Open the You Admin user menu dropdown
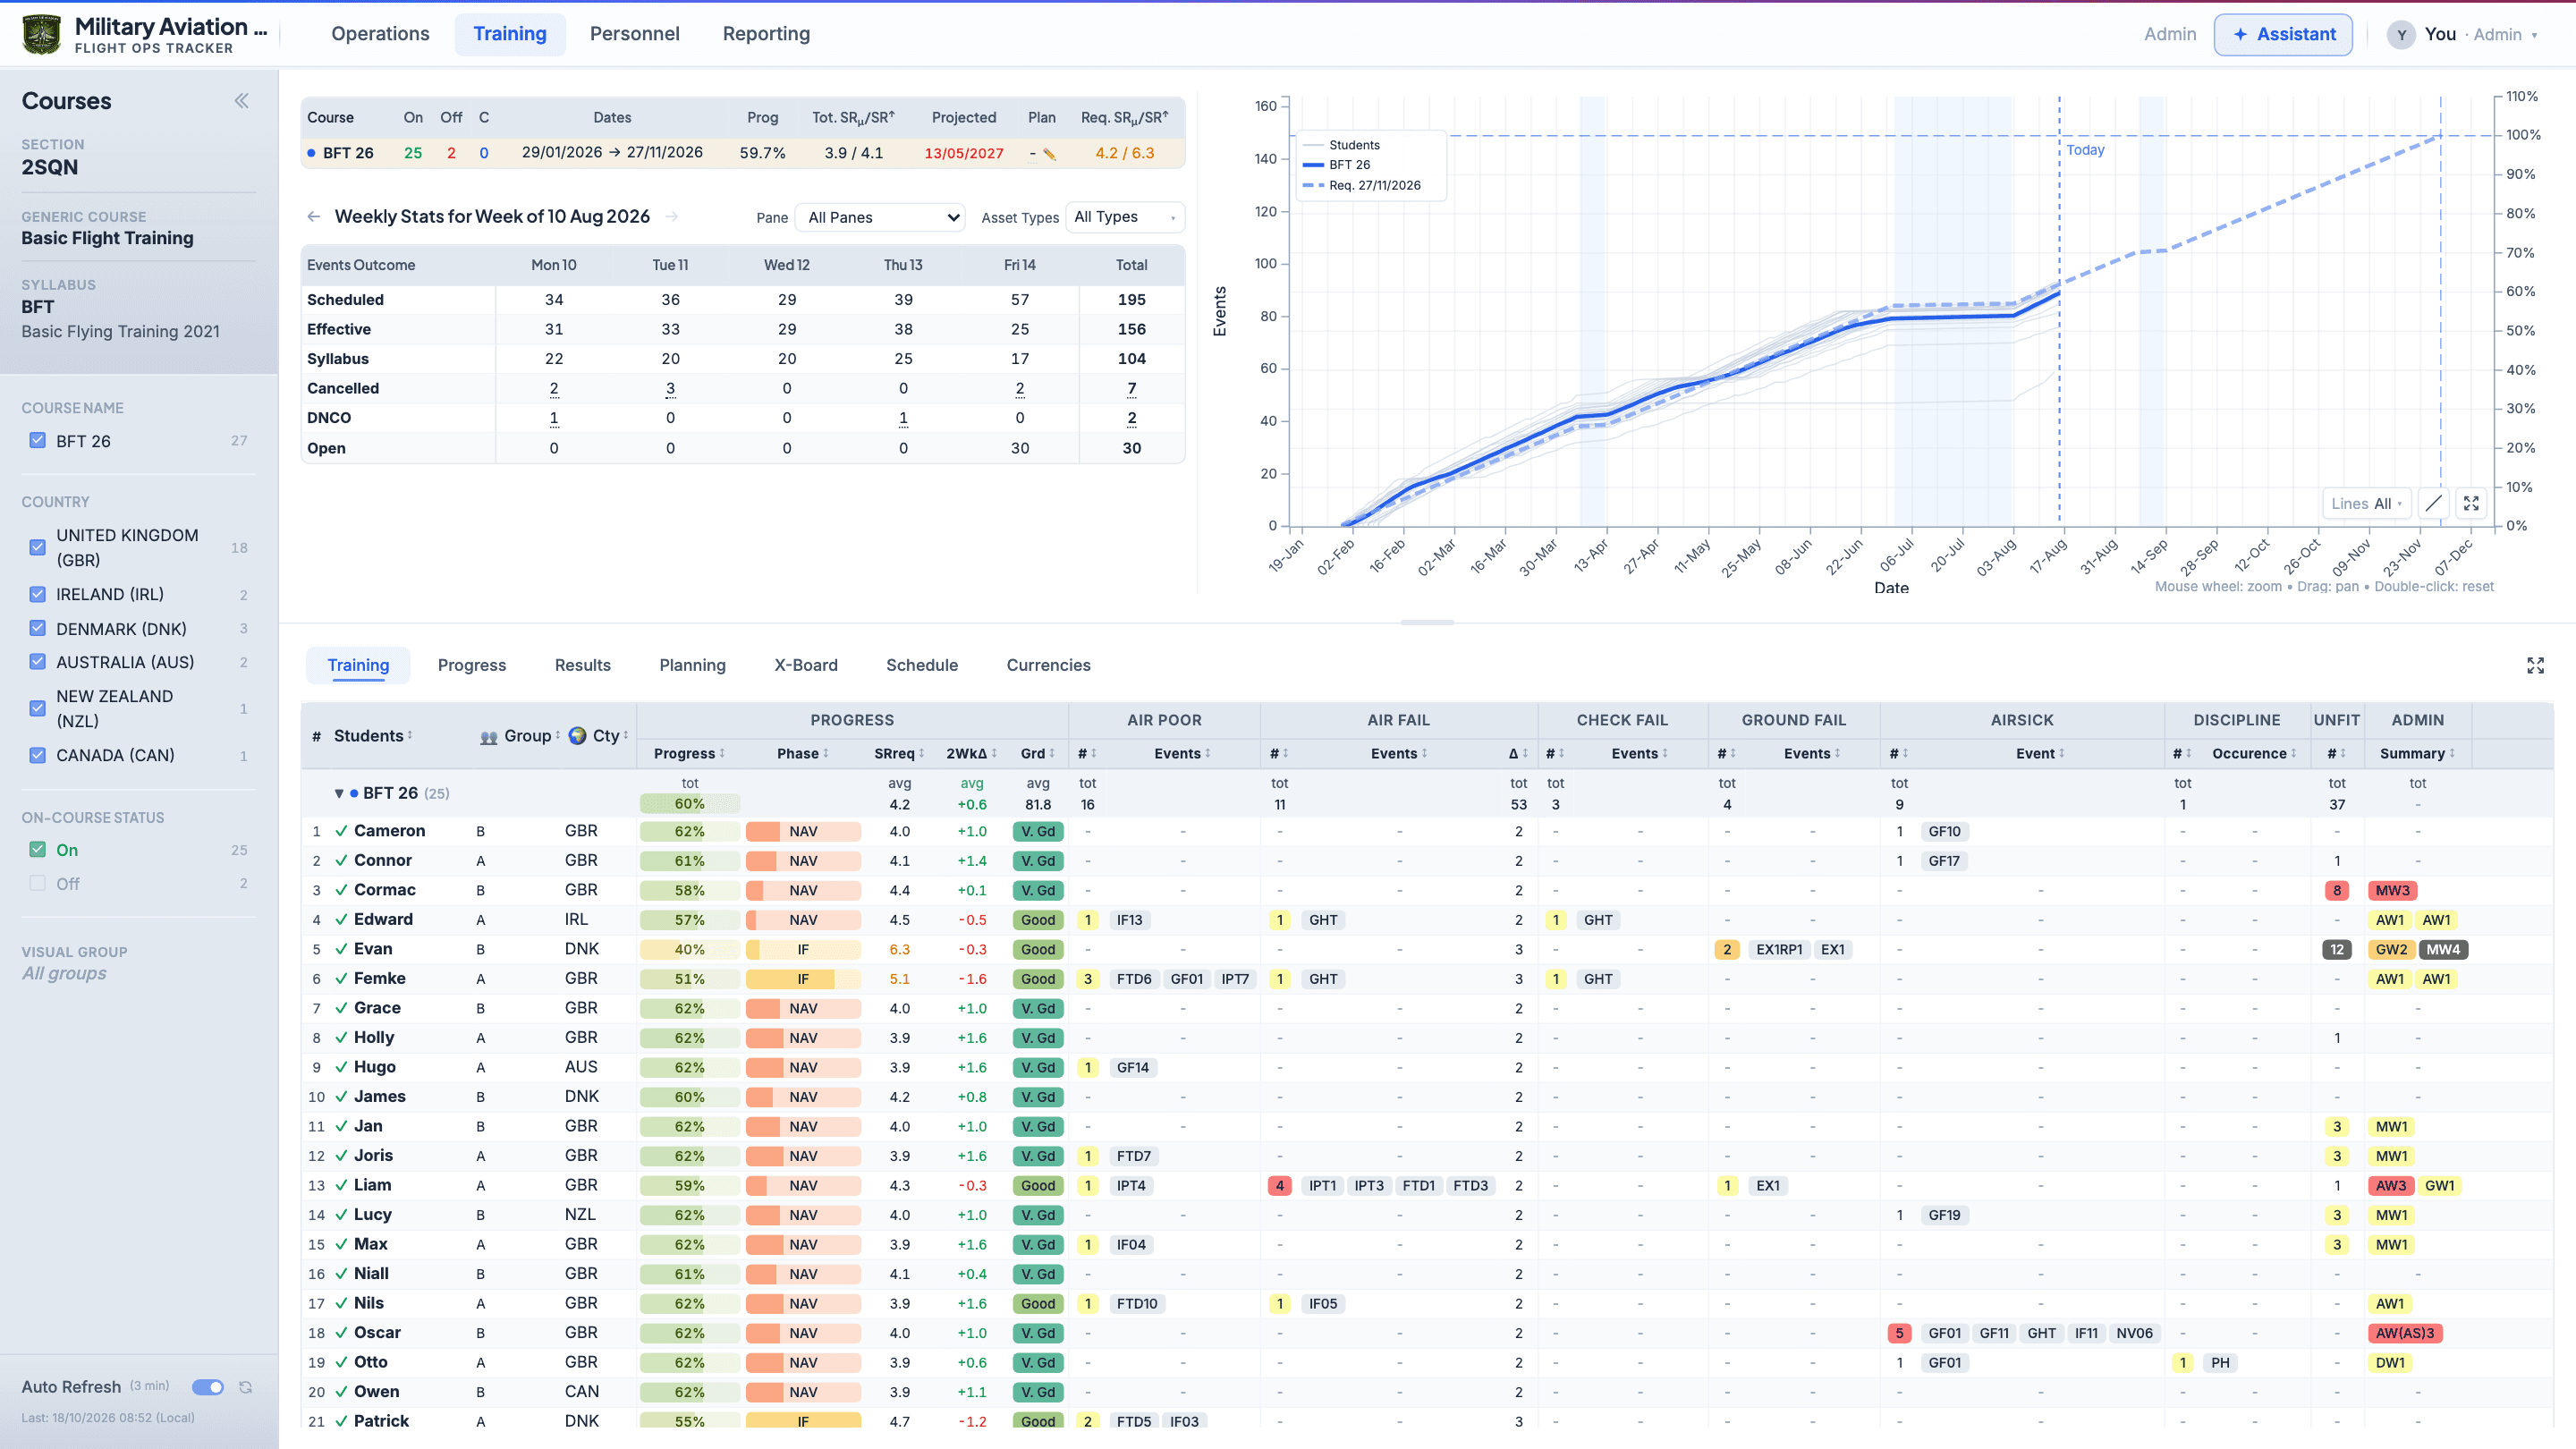 click(x=2464, y=34)
